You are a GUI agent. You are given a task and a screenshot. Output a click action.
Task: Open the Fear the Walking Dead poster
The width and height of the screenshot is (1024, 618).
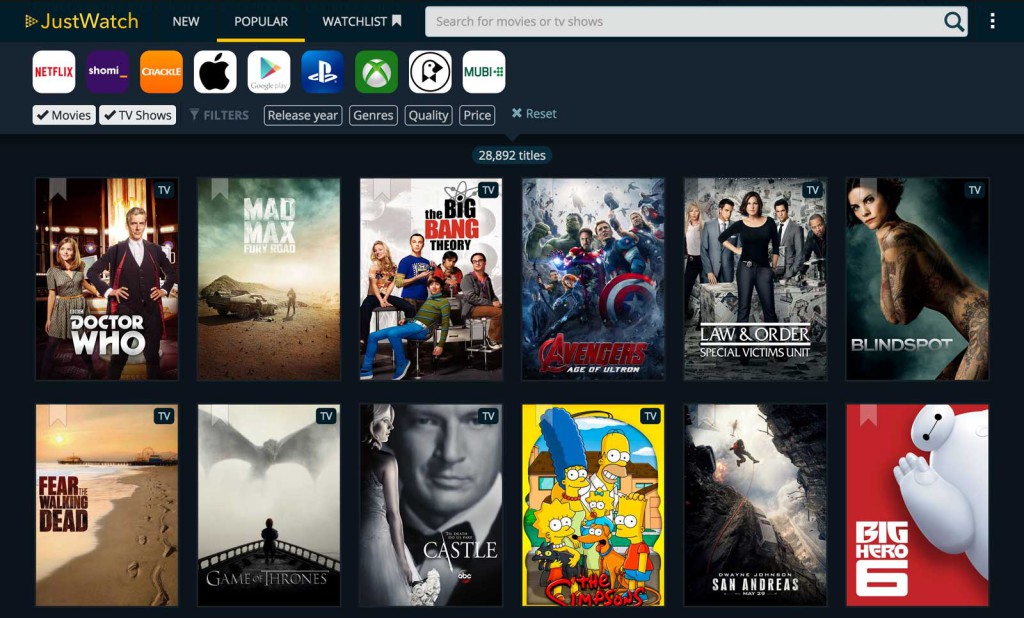point(106,505)
